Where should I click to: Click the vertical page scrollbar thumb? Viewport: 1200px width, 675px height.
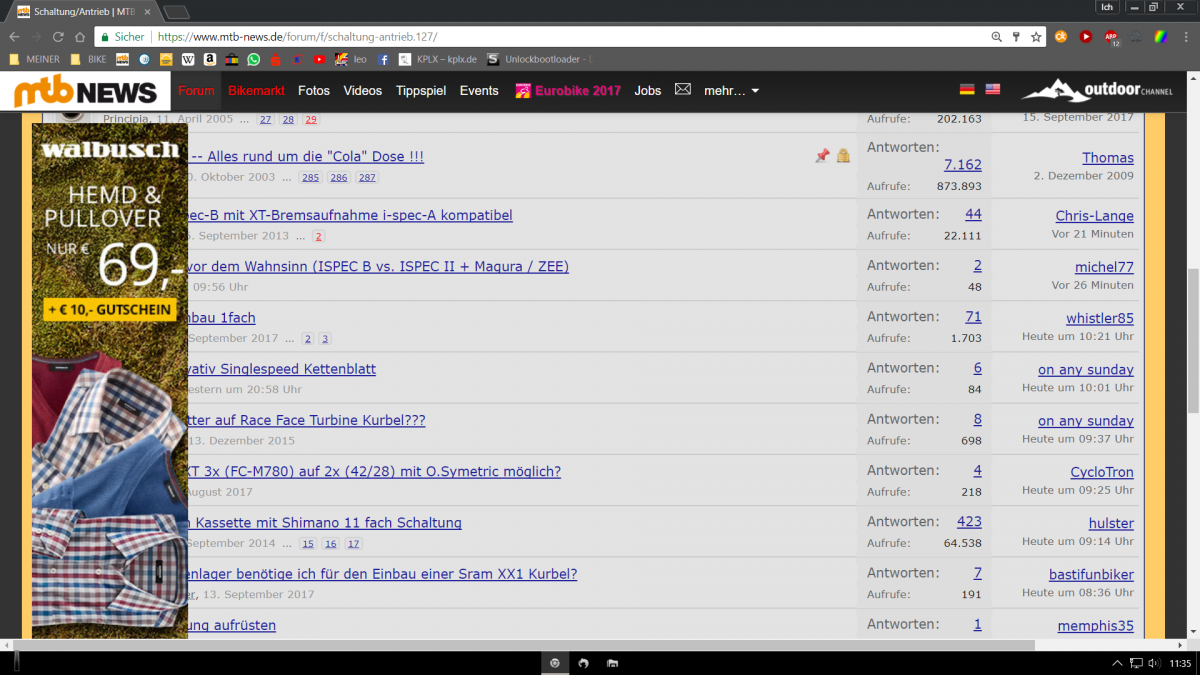(1192, 340)
